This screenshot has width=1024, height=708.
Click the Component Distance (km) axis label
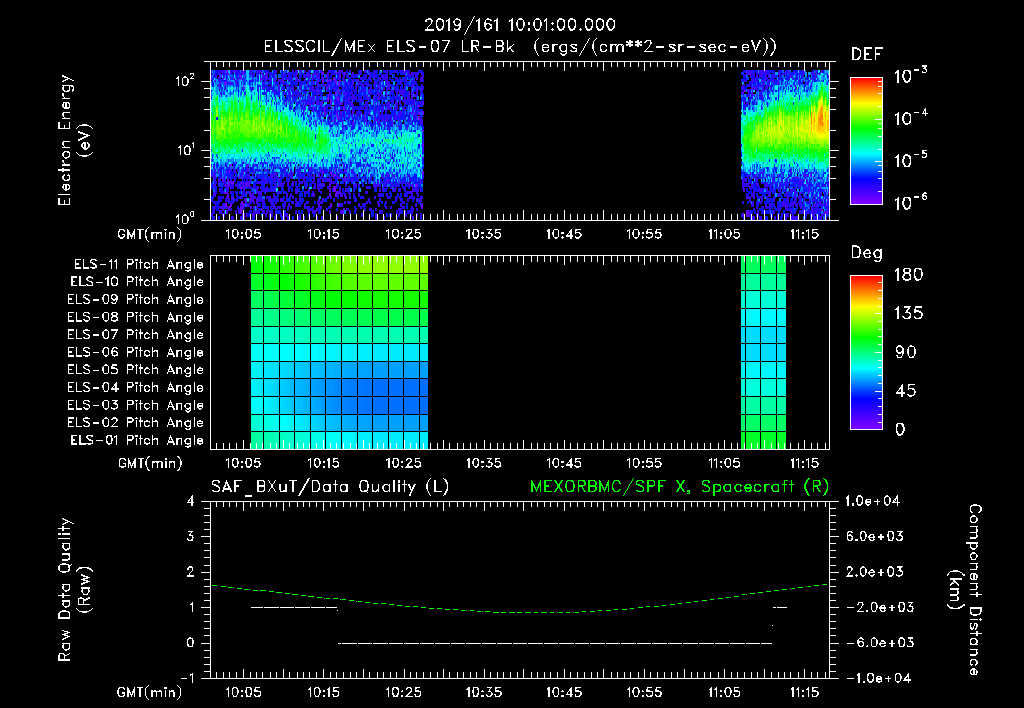coord(965,590)
